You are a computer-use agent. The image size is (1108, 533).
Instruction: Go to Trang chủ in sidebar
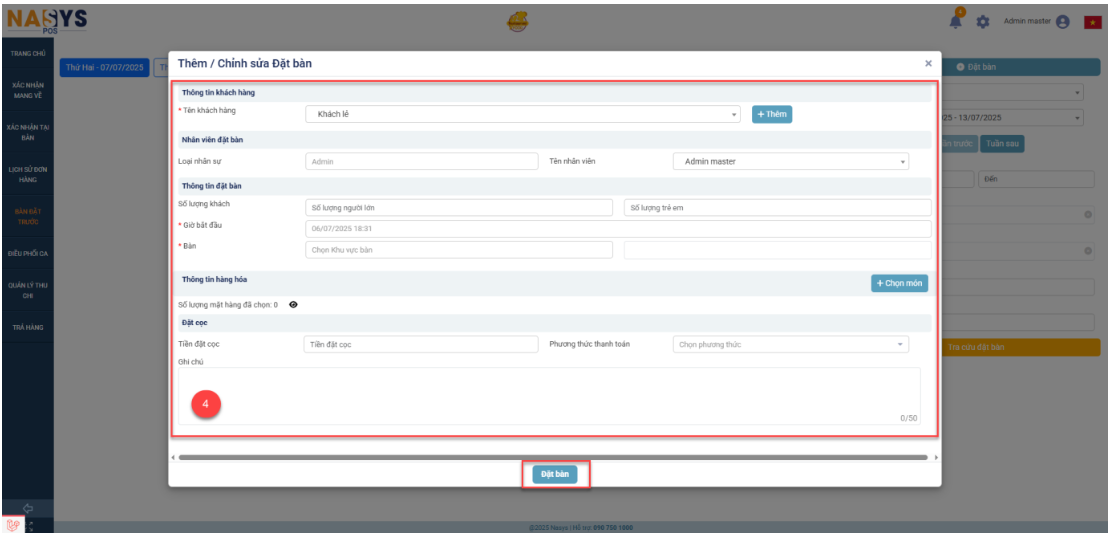click(x=27, y=53)
